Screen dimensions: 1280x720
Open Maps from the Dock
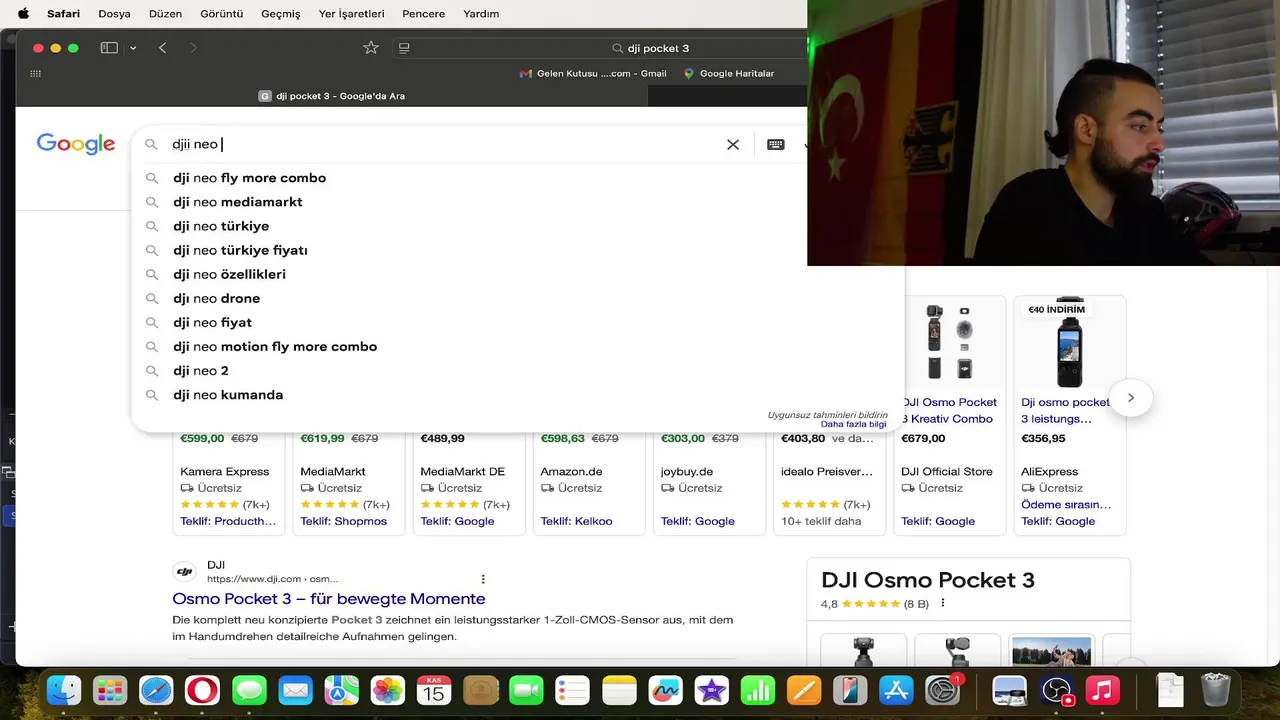(x=341, y=690)
